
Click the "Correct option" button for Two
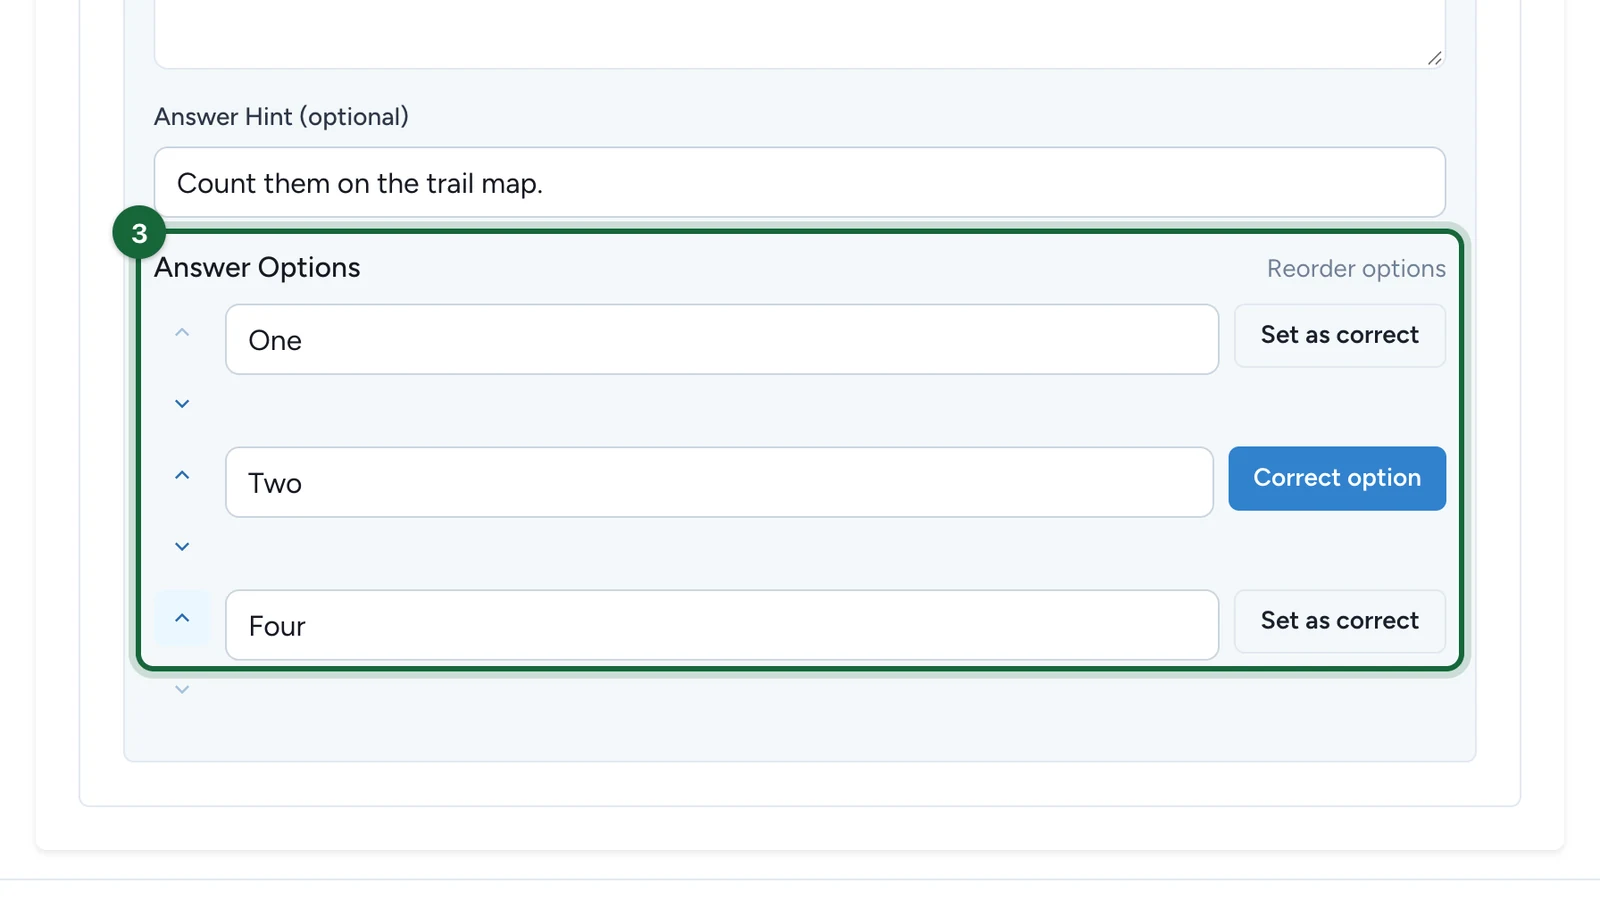[1337, 478]
